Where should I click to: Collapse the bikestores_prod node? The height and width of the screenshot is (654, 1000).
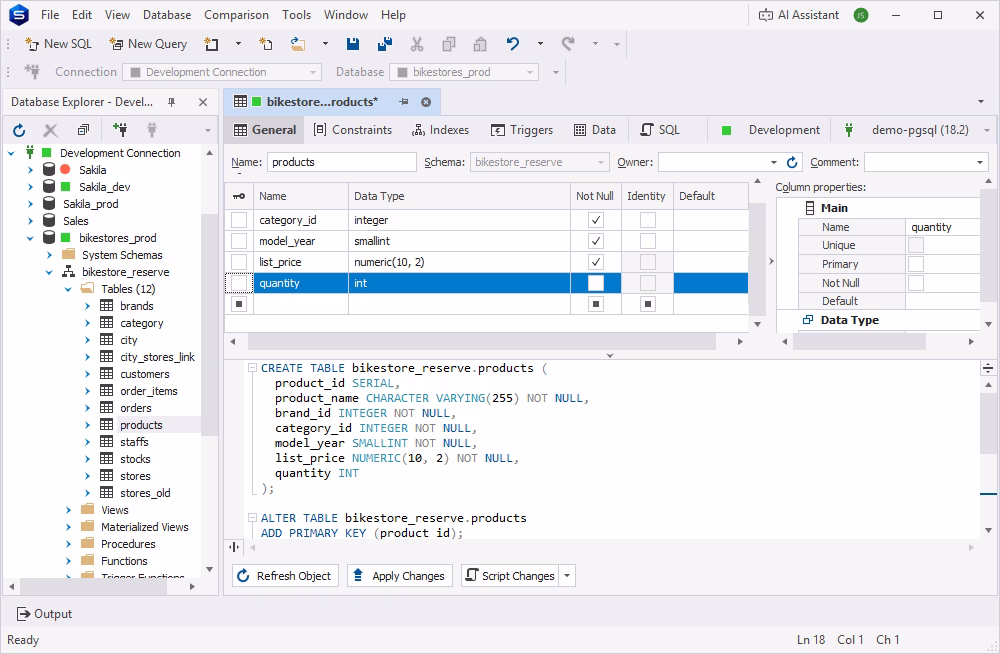click(x=30, y=238)
